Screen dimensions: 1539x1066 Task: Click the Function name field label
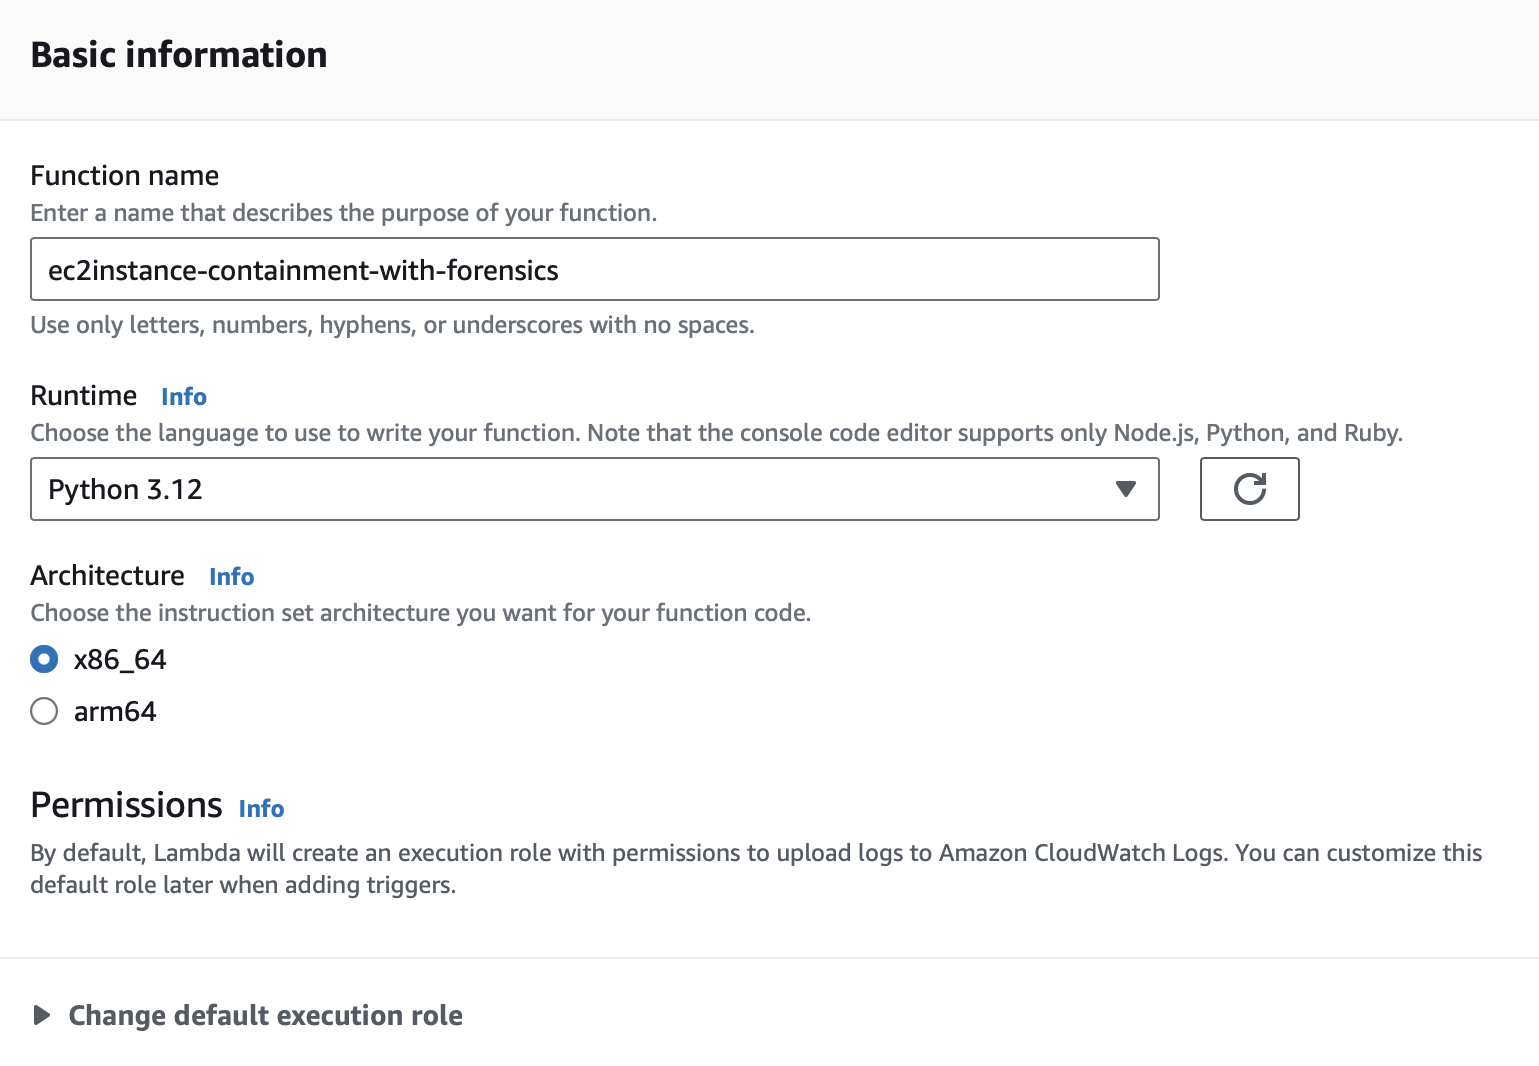pyautogui.click(x=125, y=176)
